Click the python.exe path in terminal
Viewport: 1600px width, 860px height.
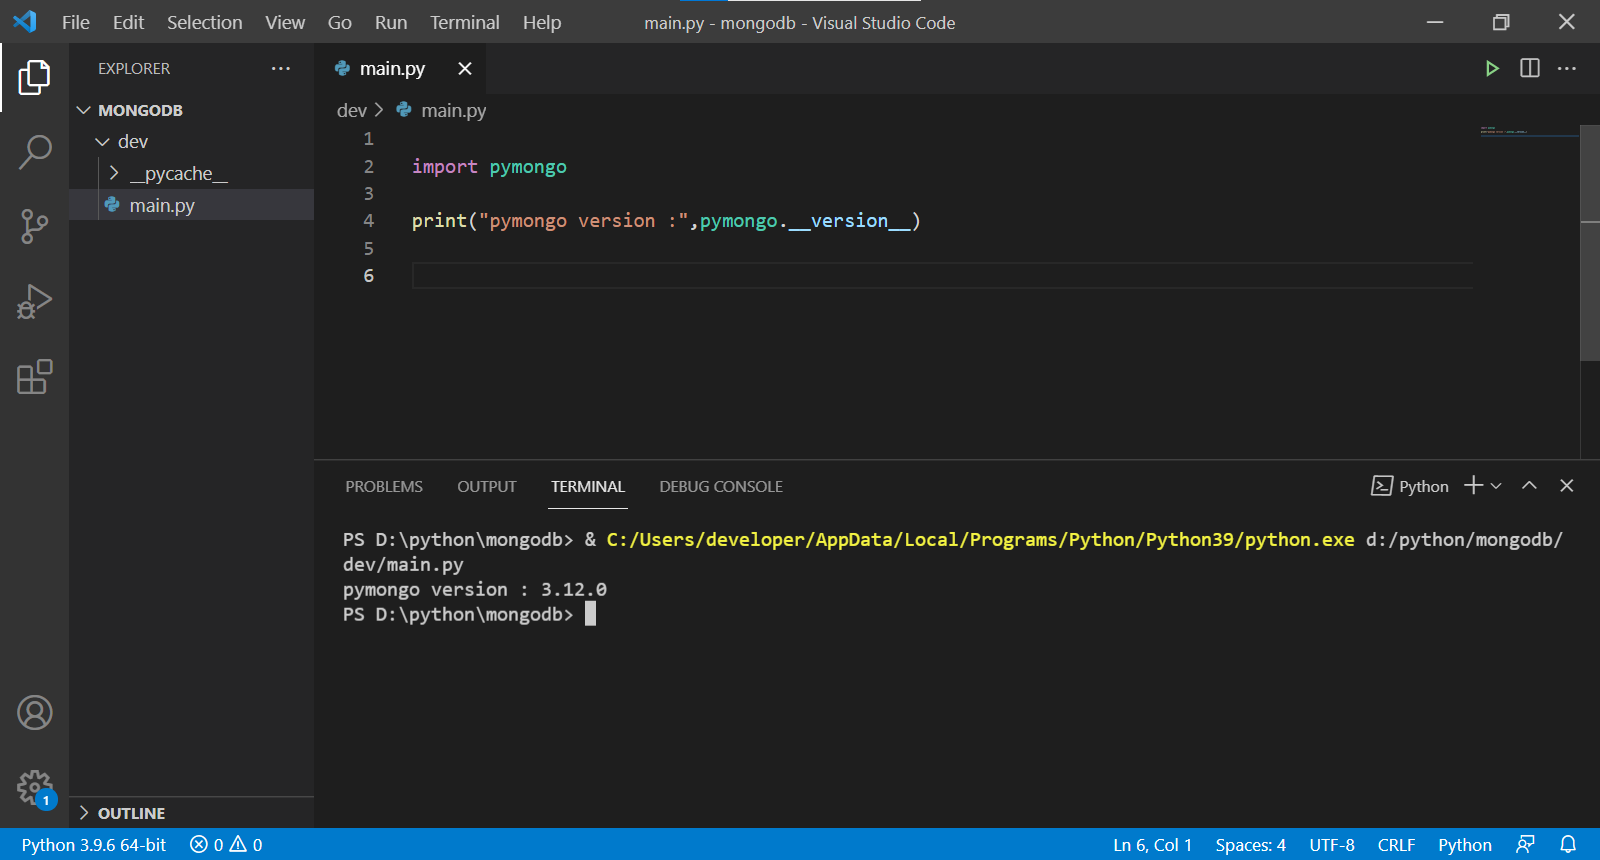coord(980,540)
